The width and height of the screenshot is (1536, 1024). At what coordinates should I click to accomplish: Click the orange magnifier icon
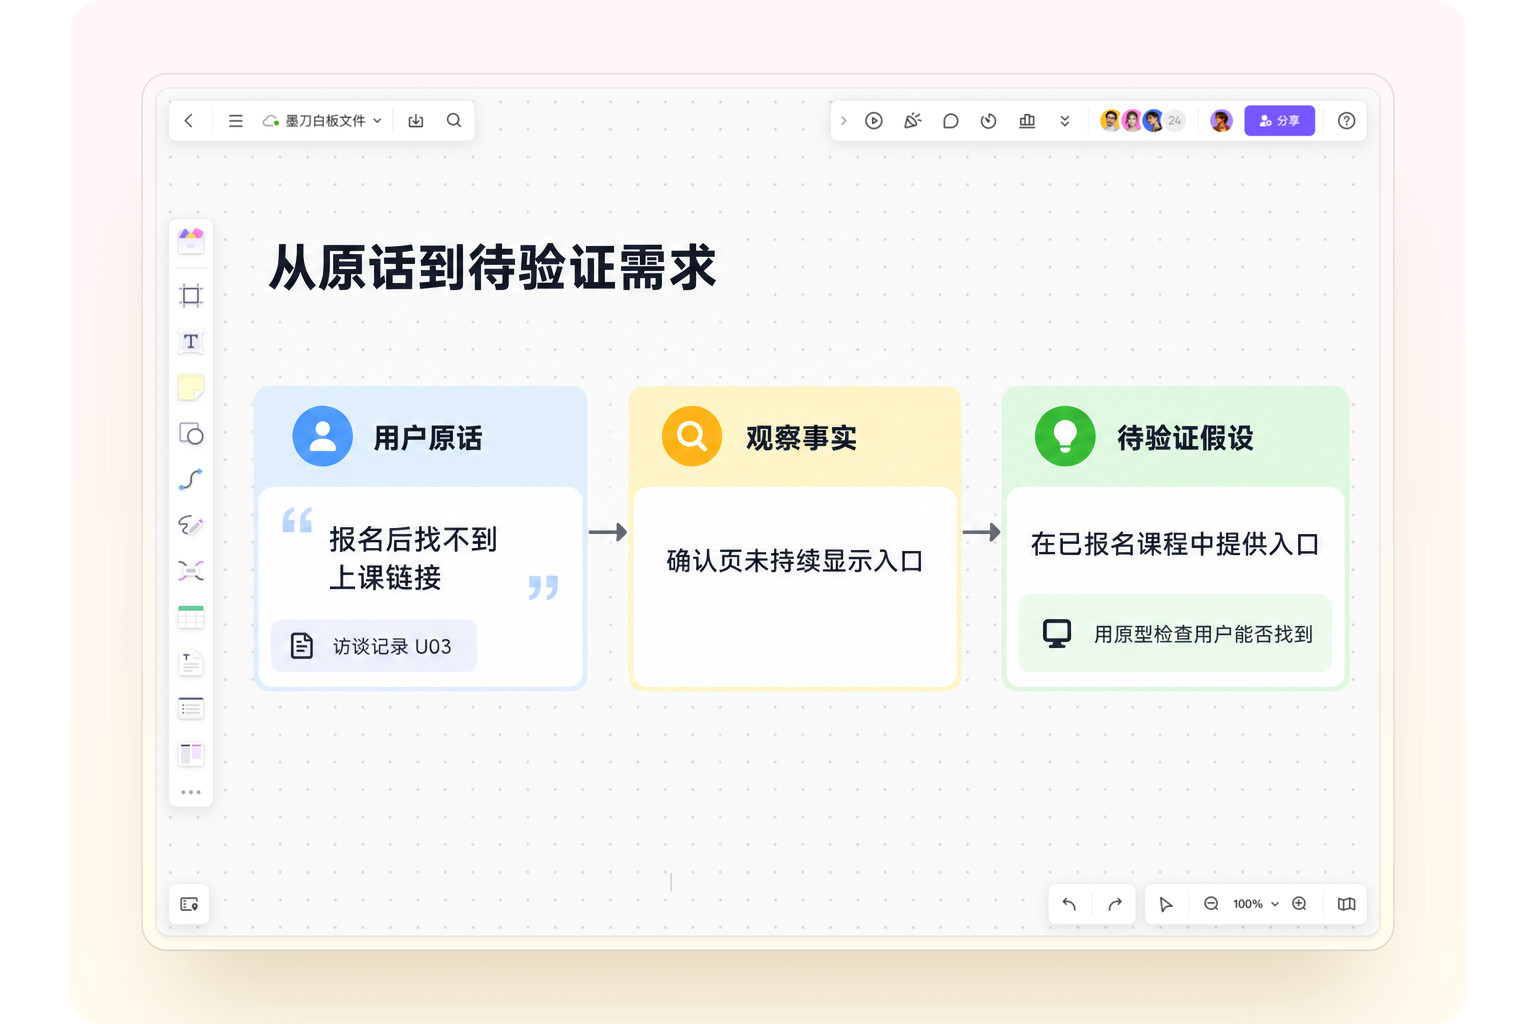pyautogui.click(x=692, y=436)
